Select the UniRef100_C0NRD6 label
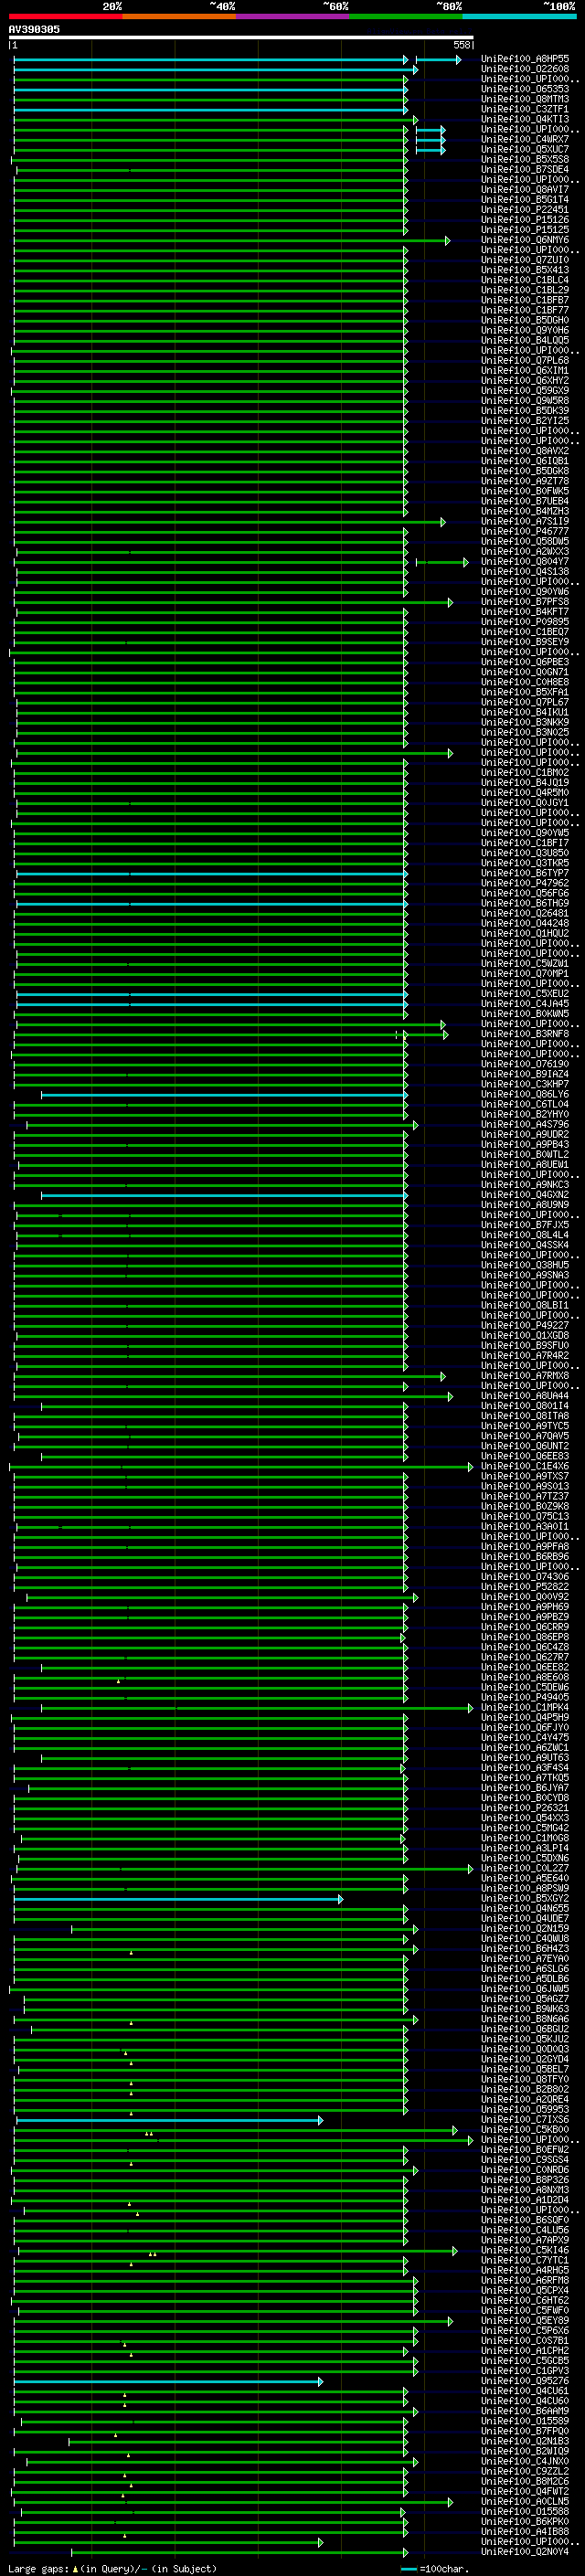 [x=525, y=2170]
